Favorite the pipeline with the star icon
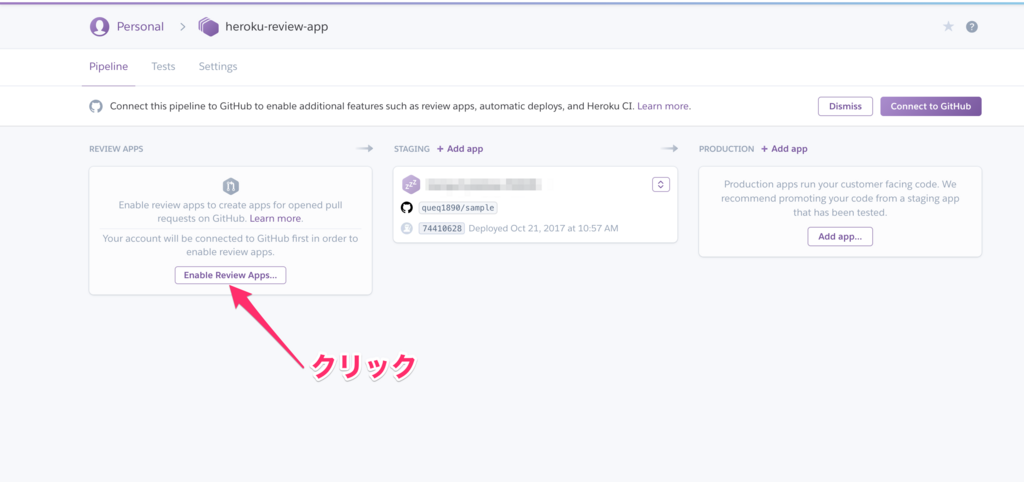The image size is (1024, 482). tap(948, 27)
